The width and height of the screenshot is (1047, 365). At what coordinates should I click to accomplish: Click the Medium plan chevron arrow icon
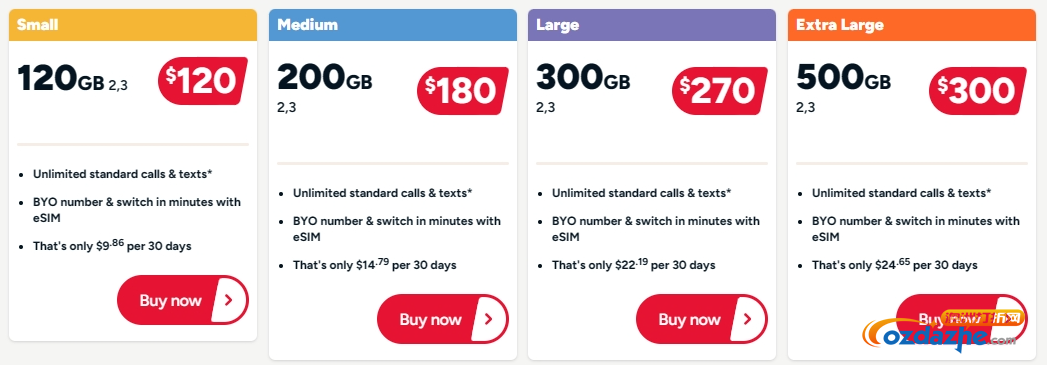pyautogui.click(x=489, y=319)
